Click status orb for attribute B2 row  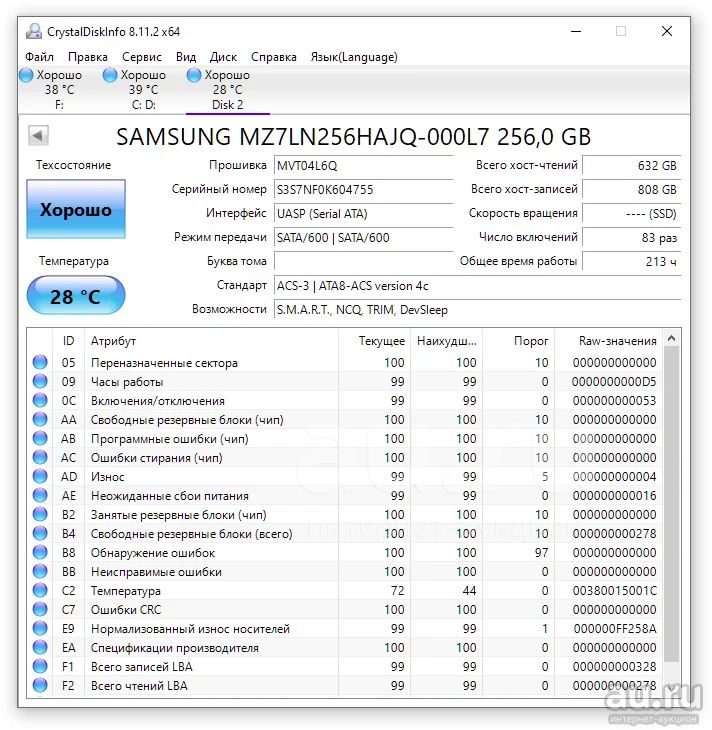(x=40, y=514)
